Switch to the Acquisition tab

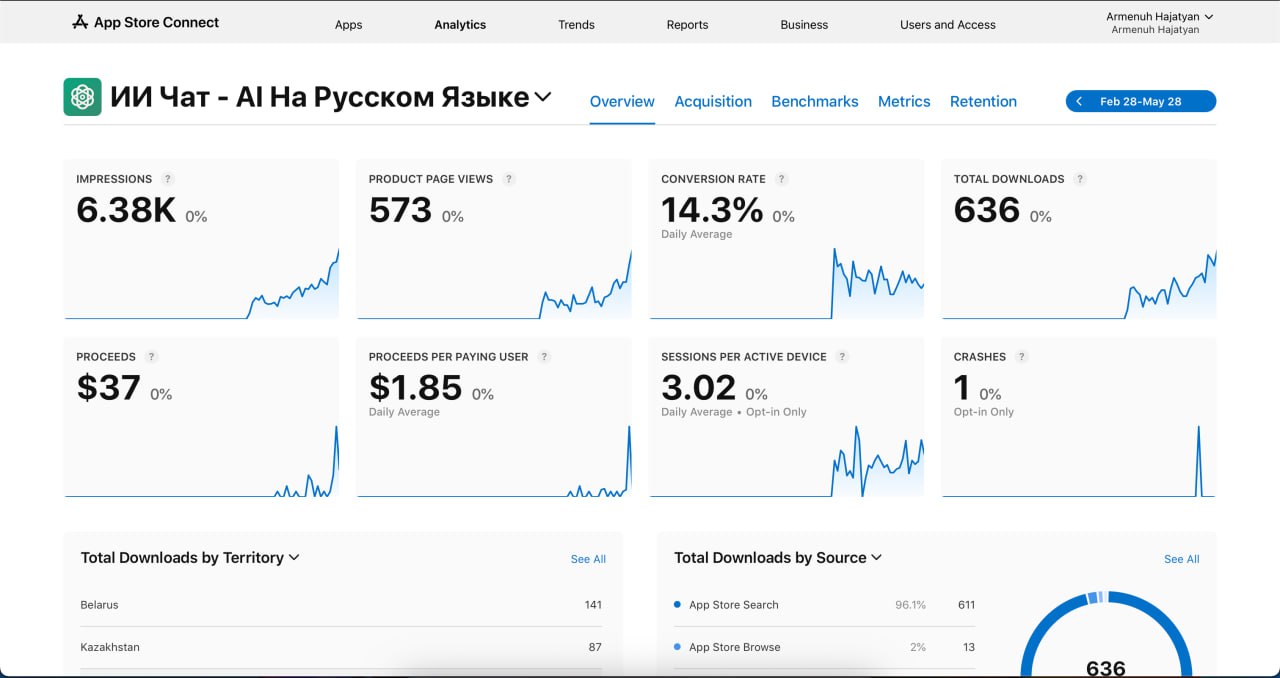point(713,101)
